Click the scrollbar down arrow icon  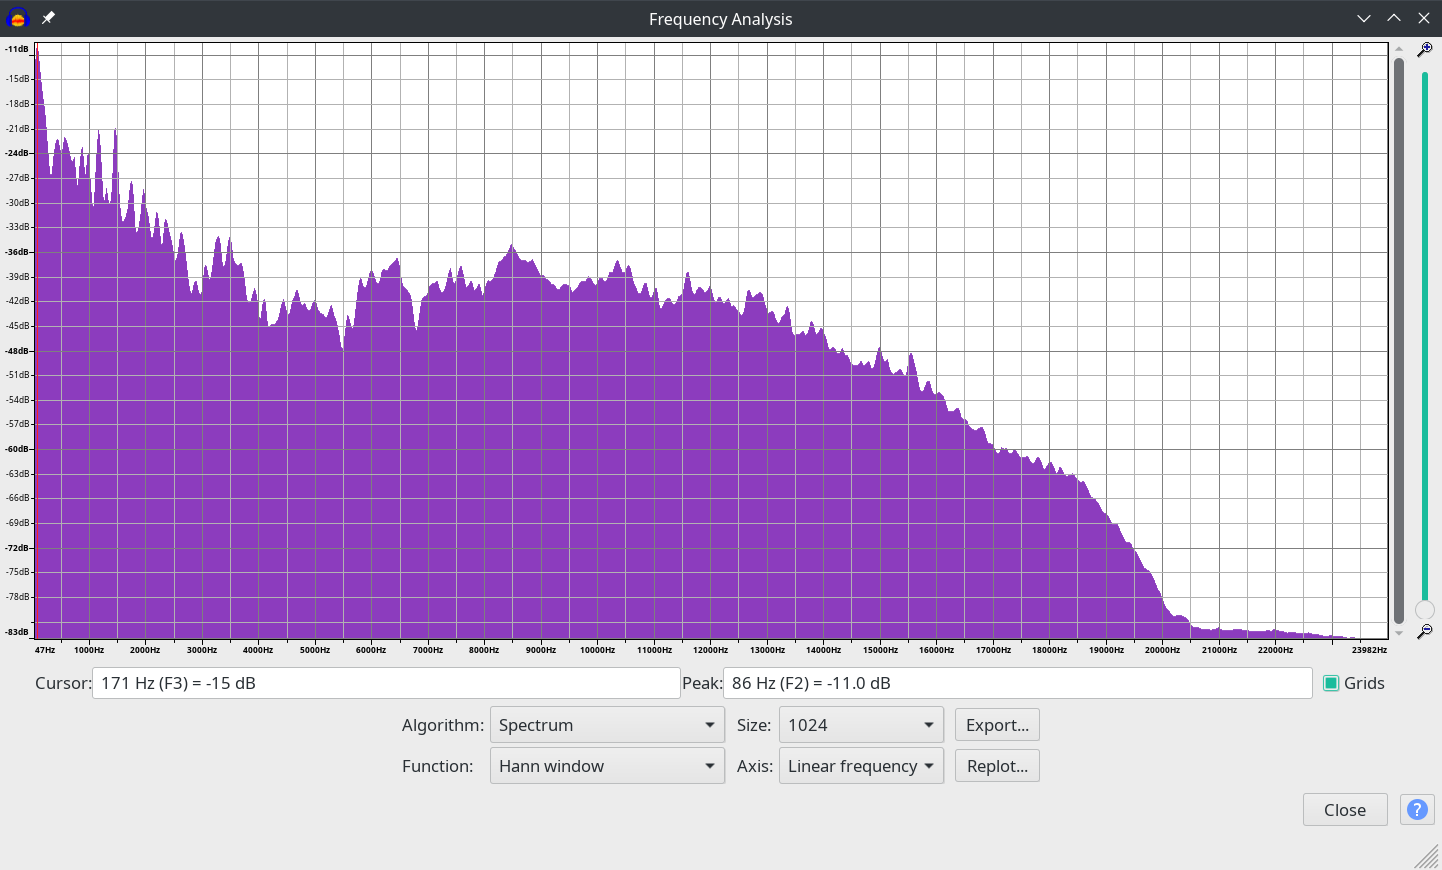(x=1399, y=632)
